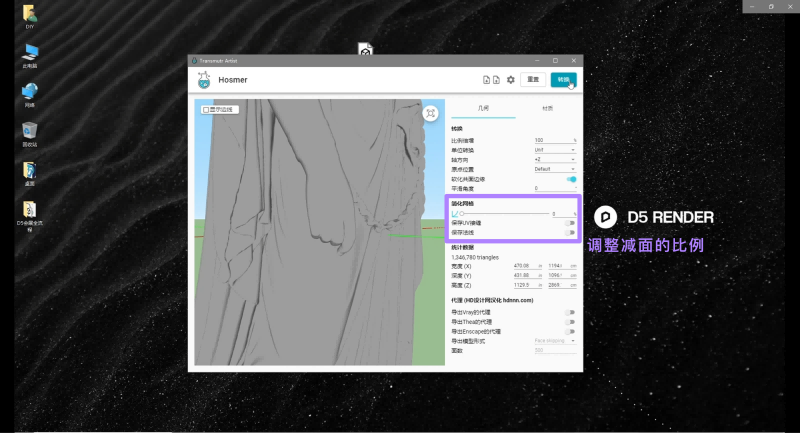Toggle the 导出Enscape的代理 switch
Image resolution: width=800 pixels, height=433 pixels.
pos(571,331)
